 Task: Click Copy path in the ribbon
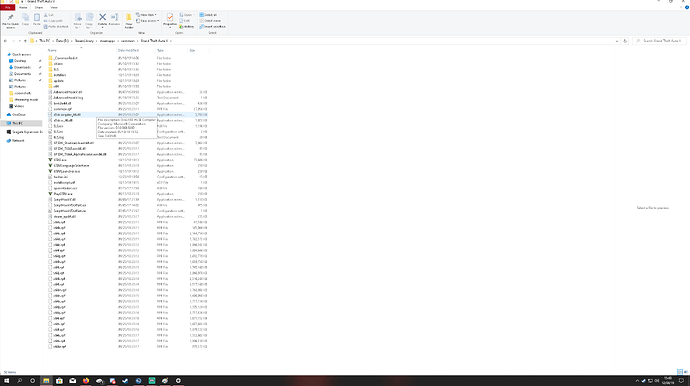click(x=53, y=21)
